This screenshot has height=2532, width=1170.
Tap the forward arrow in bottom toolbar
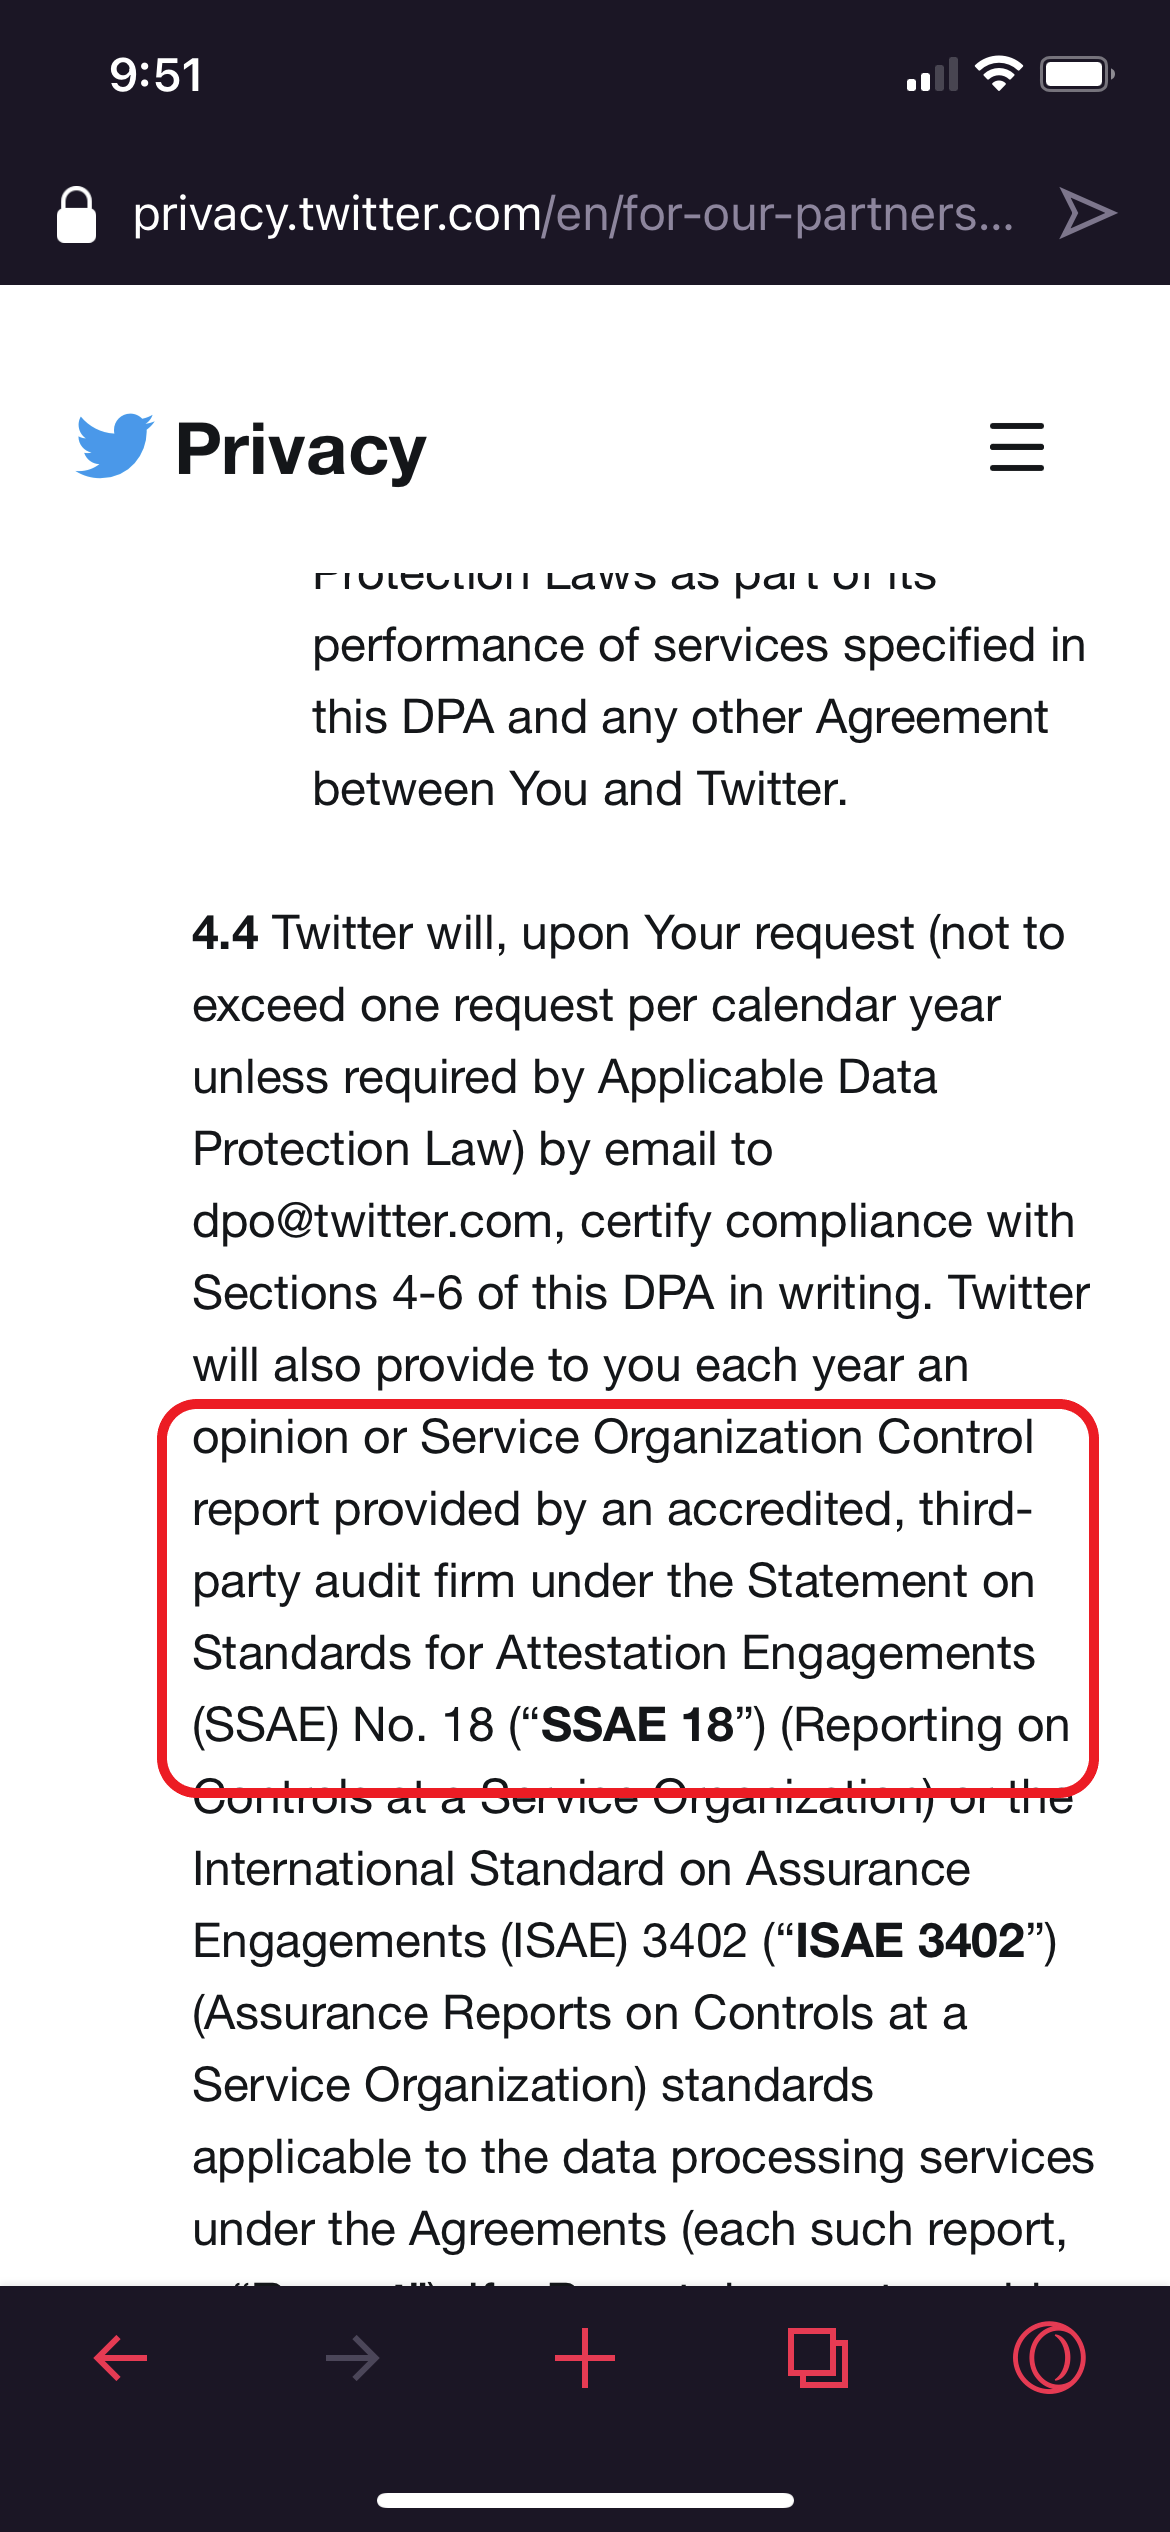click(x=352, y=2358)
